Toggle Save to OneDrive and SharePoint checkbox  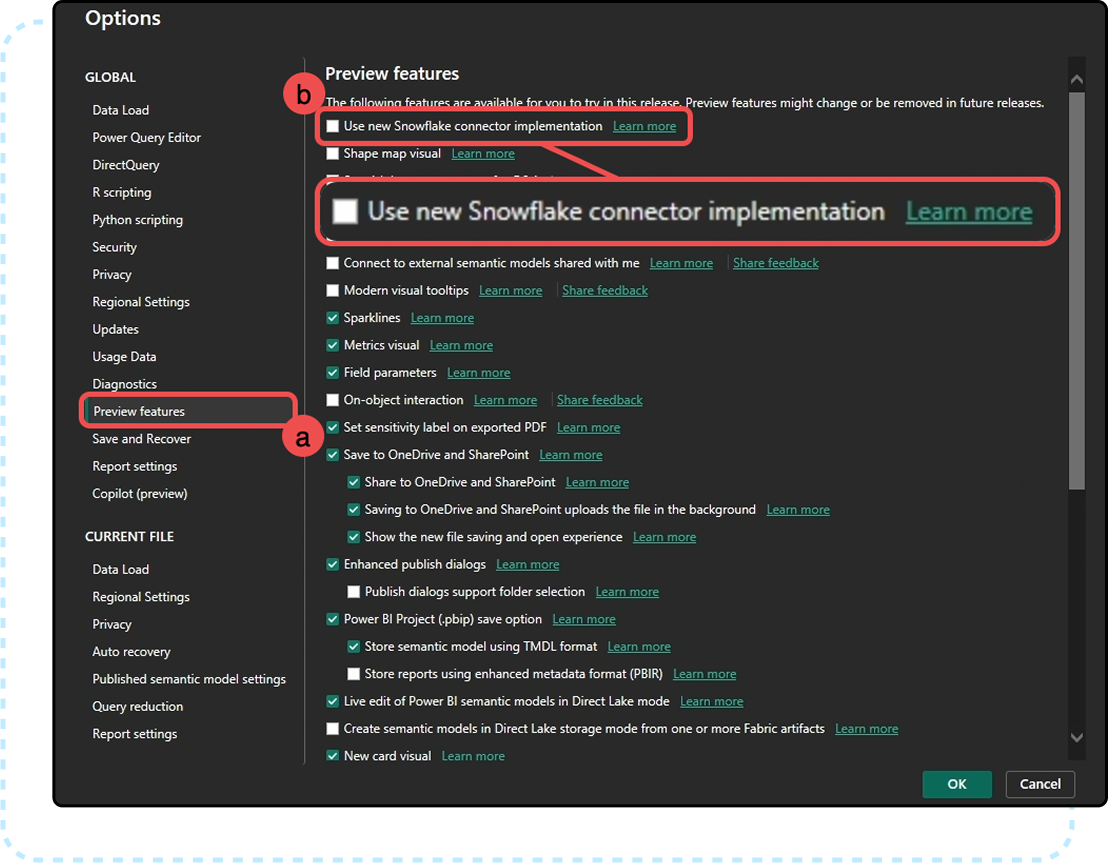pos(332,455)
